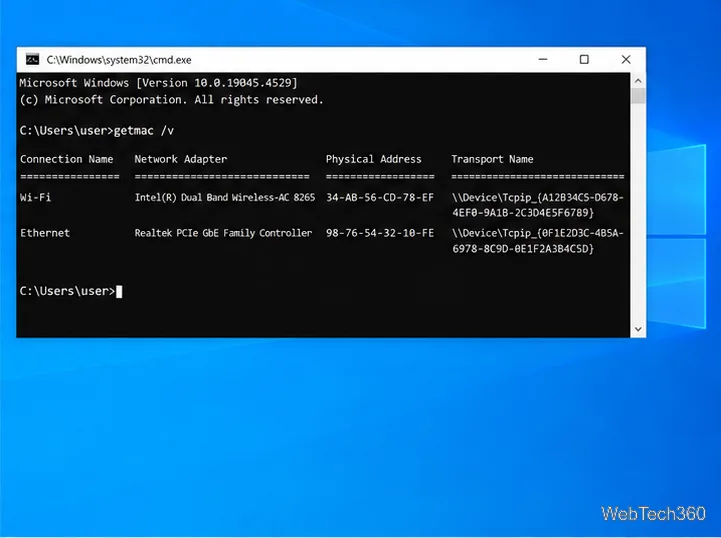Click the 'Network Adapter' column header
Viewport: 721px width, 538px height.
coord(181,159)
